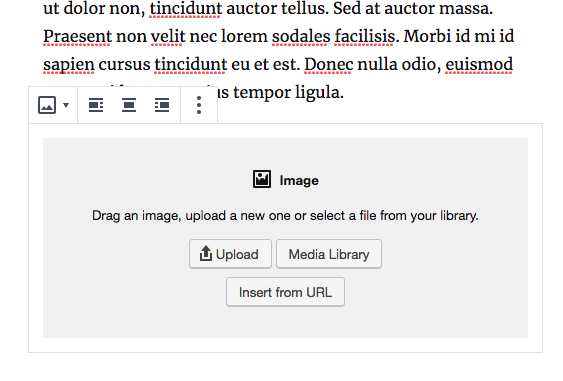Choose Insert from URL
563x381 pixels.
tap(285, 292)
